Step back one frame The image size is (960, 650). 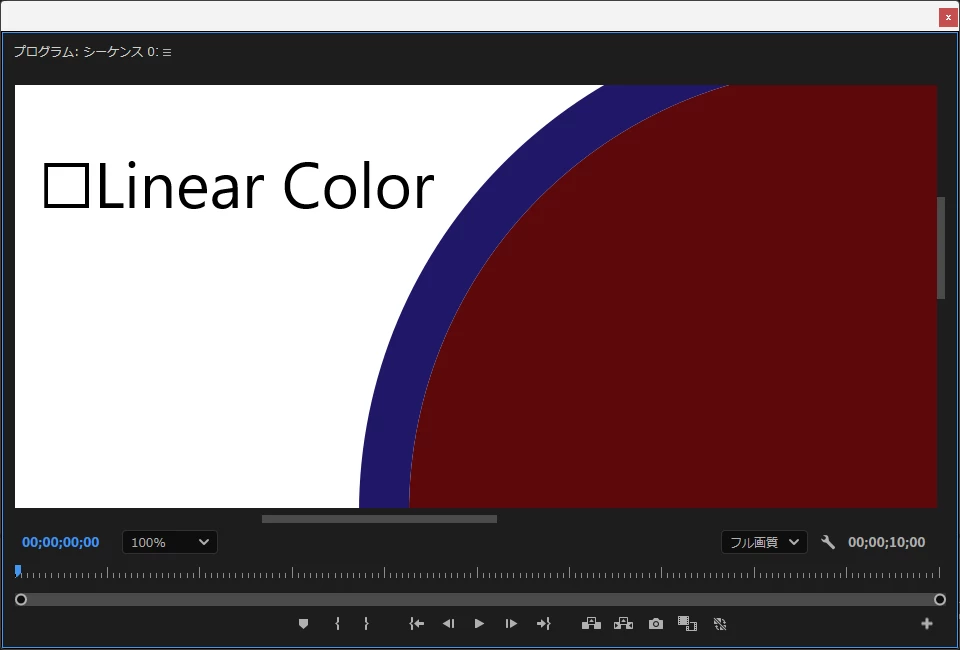(x=448, y=624)
